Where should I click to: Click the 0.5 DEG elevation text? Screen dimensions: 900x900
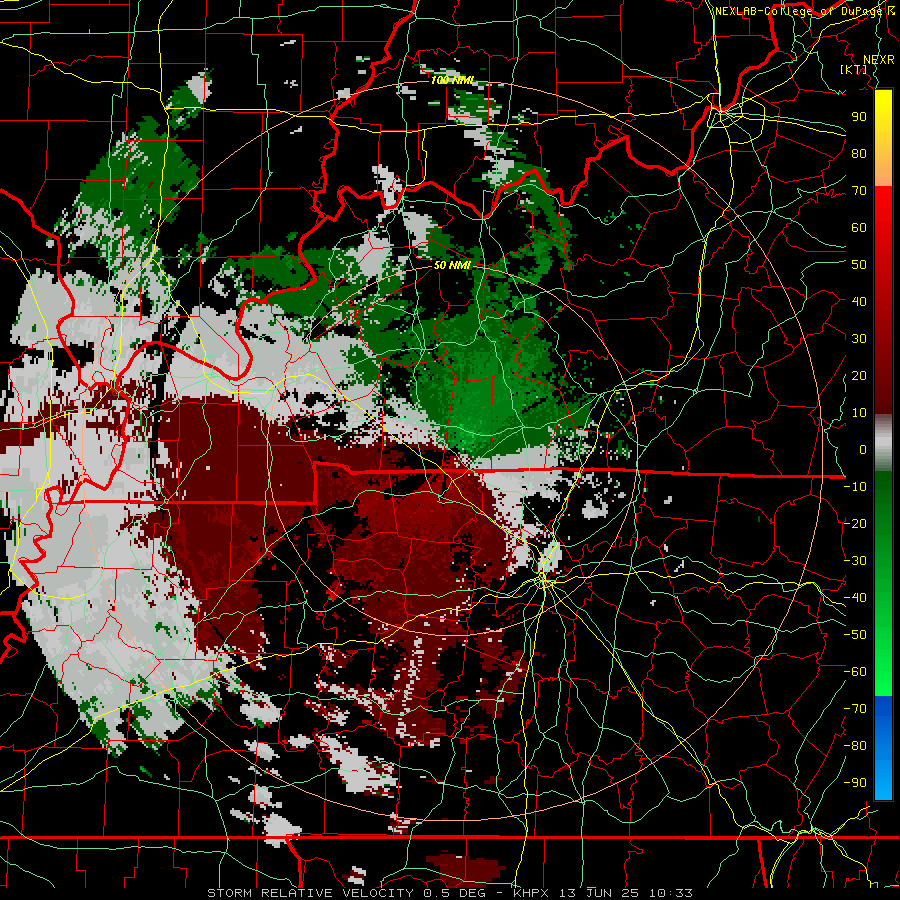click(x=455, y=893)
